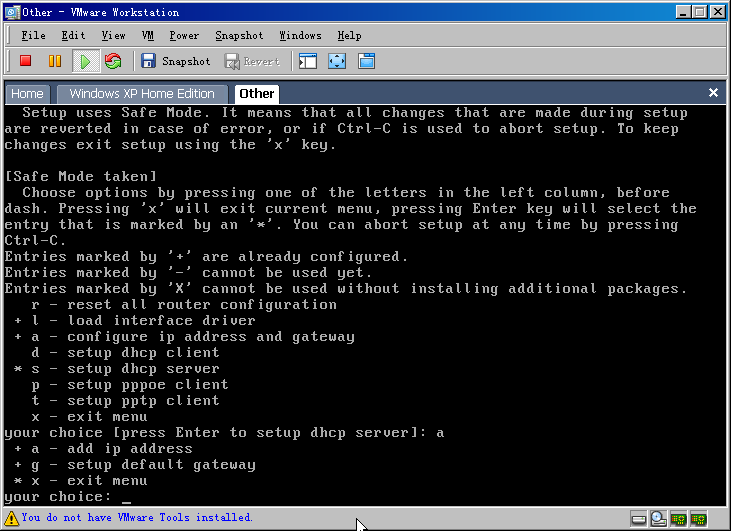
Task: Switch to Windows XP Home Edition tab
Action: [142, 94]
